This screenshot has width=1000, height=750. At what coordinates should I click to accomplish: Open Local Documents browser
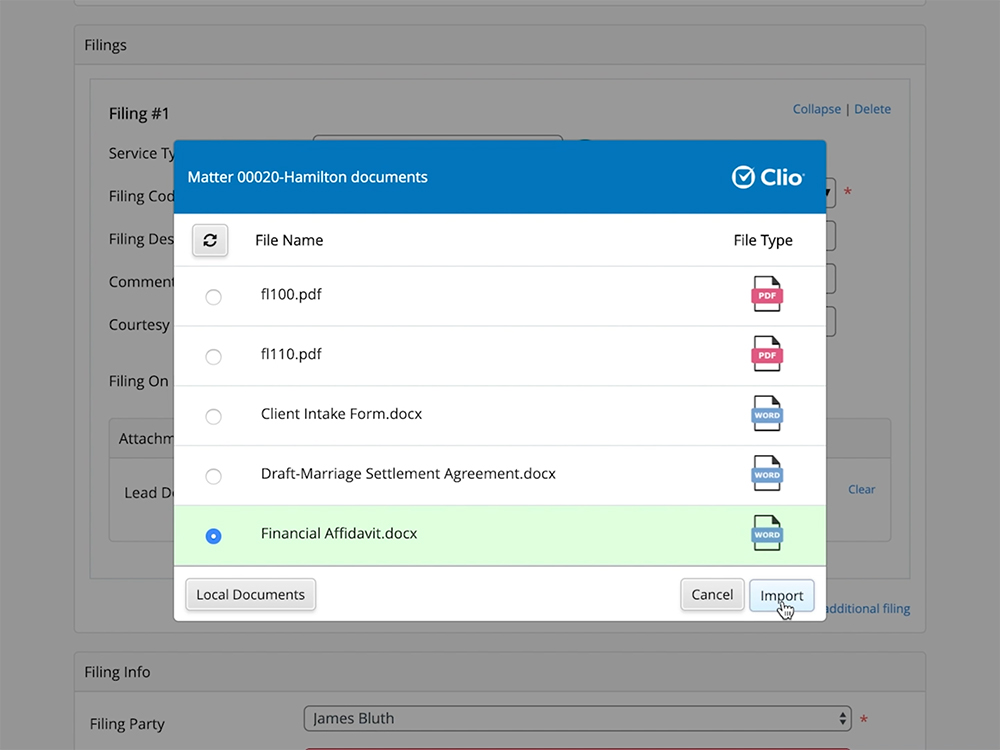250,594
